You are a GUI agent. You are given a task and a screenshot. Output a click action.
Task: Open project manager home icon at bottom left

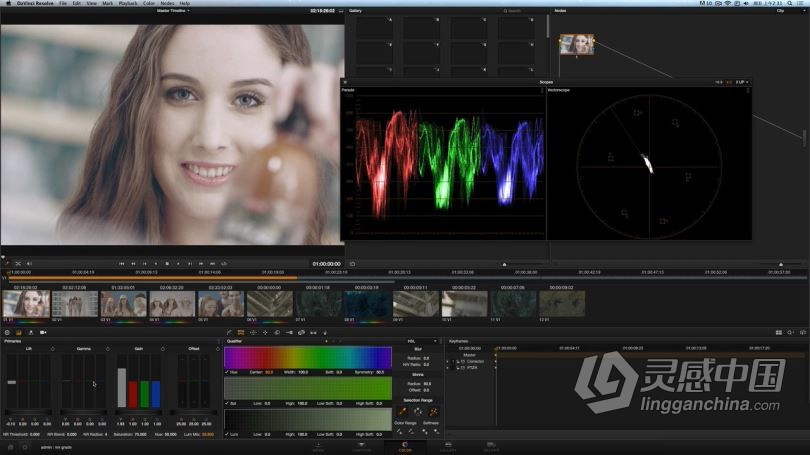point(10,447)
